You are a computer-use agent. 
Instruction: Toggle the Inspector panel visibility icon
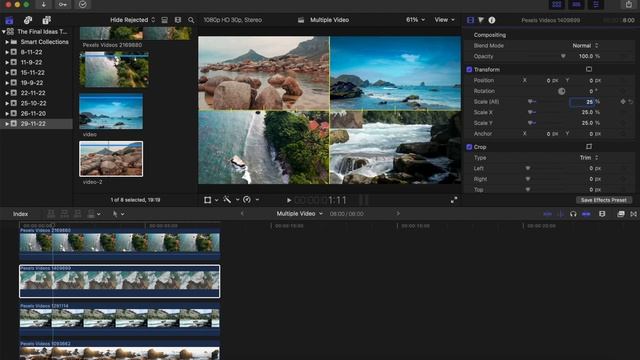(596, 4)
